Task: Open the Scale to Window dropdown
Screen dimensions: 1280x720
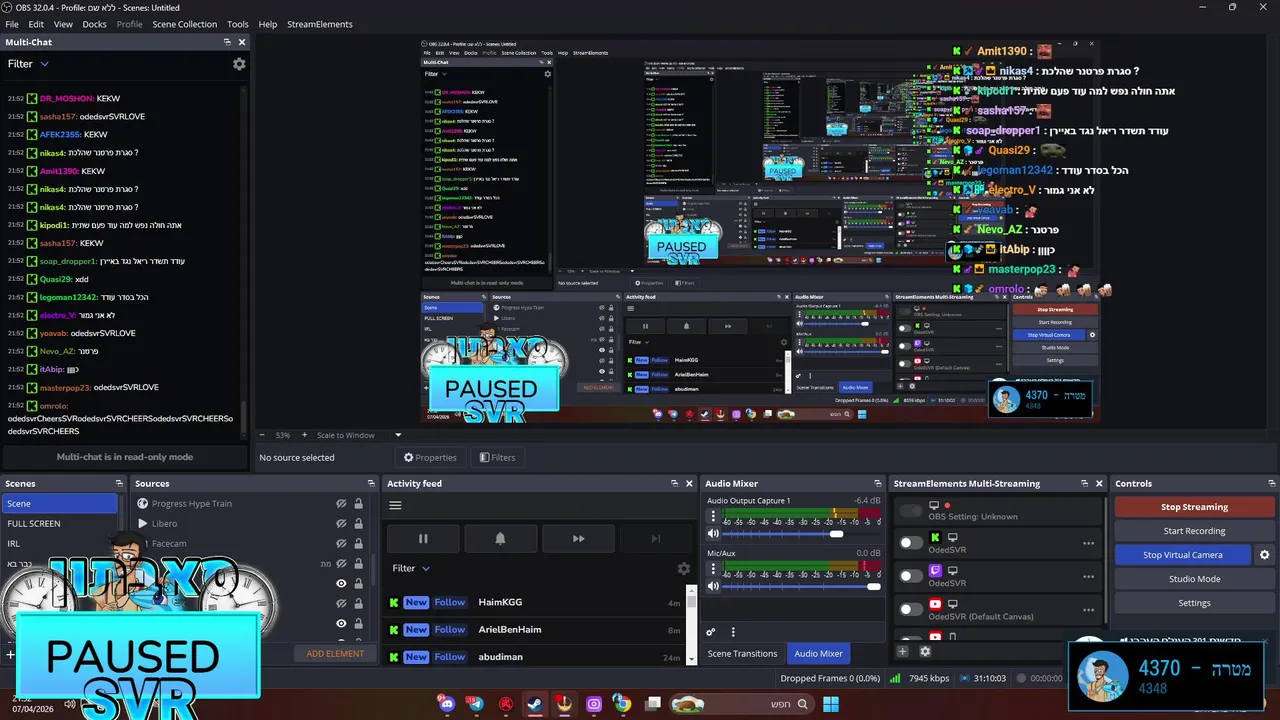Action: point(397,435)
